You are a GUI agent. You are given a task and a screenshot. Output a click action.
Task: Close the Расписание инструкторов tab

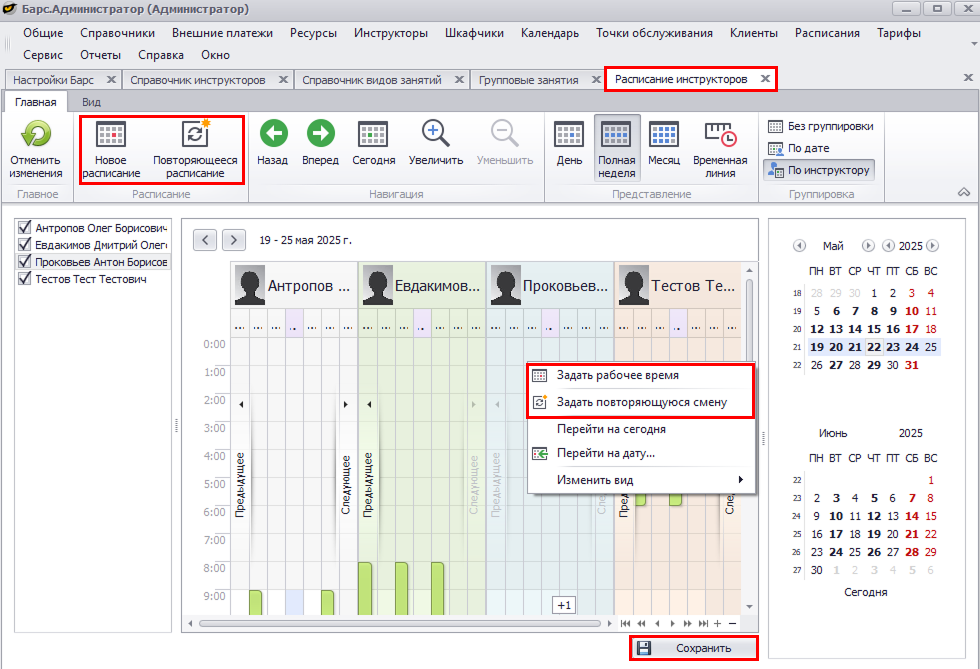tap(765, 79)
